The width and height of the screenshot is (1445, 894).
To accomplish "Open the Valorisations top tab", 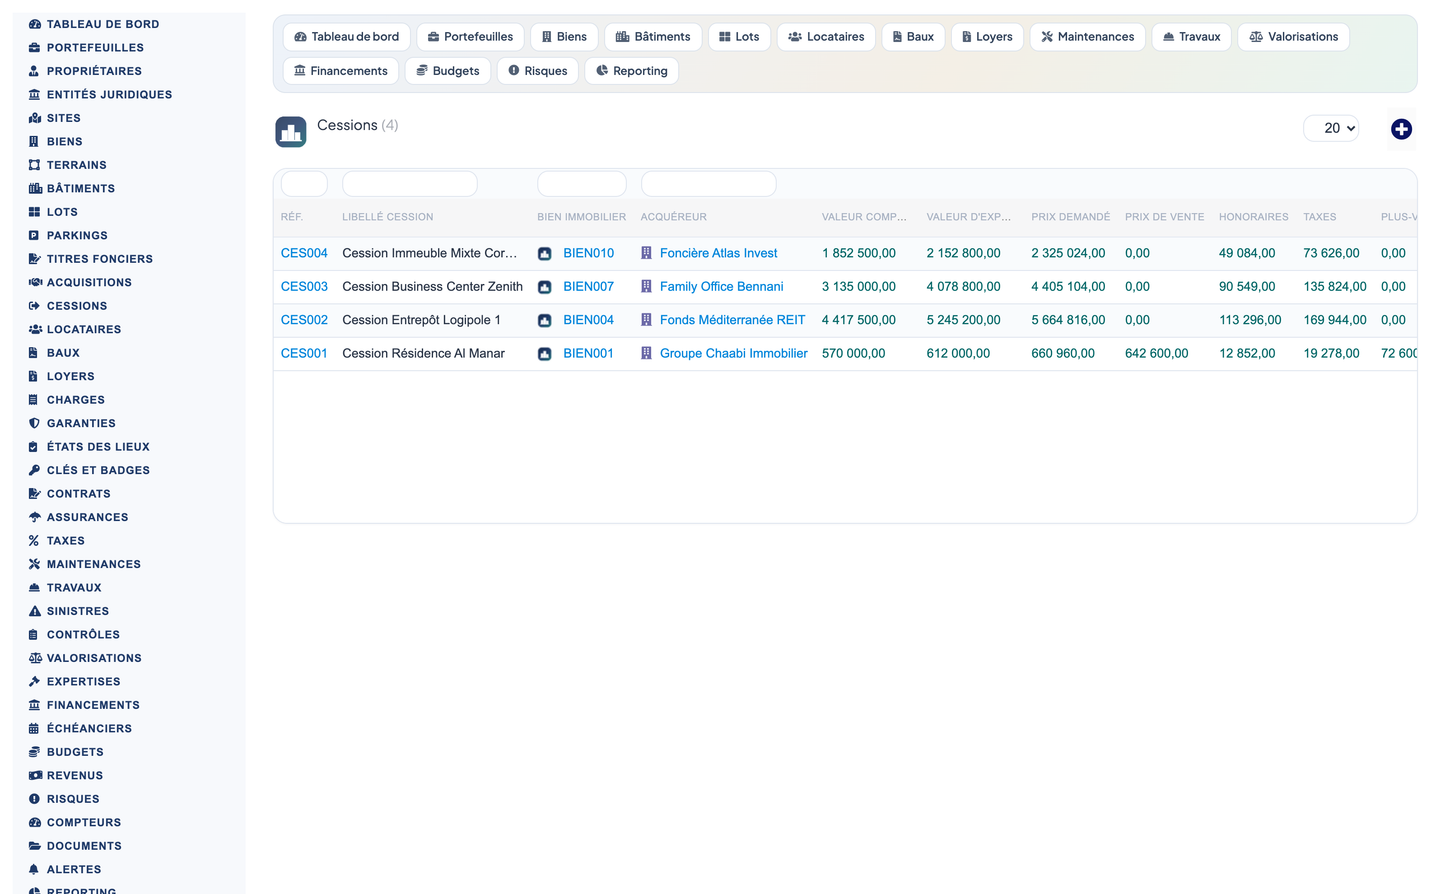I will click(x=1294, y=37).
